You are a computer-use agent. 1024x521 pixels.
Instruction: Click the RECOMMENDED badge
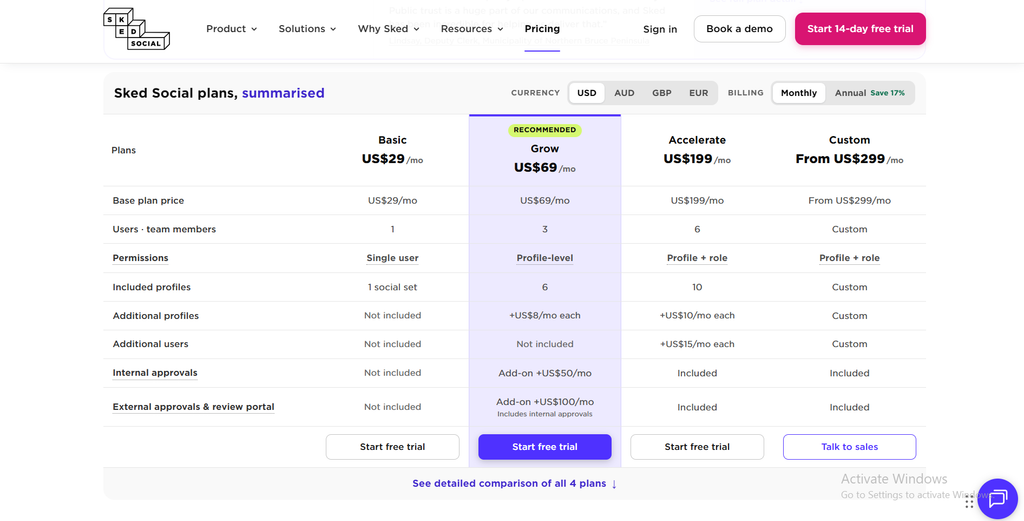[x=545, y=130]
